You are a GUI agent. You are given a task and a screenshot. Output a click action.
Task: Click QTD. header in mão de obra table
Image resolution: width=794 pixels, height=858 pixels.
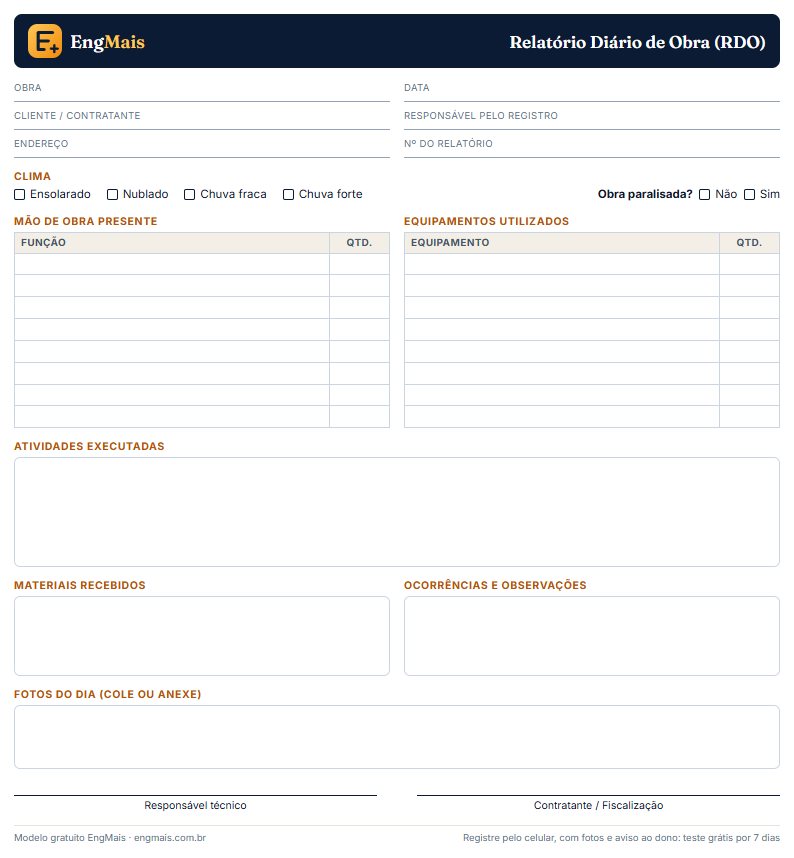point(359,242)
